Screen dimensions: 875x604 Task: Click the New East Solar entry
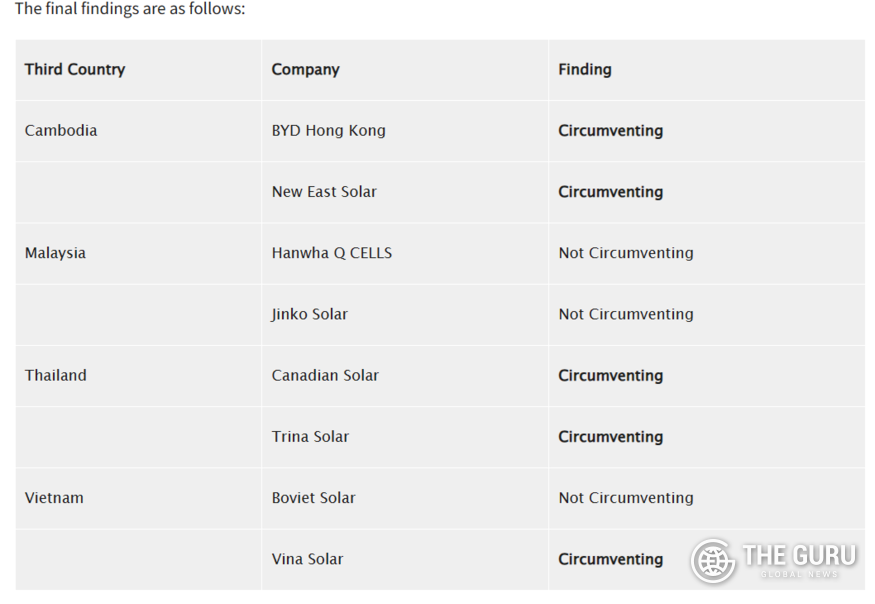(324, 191)
